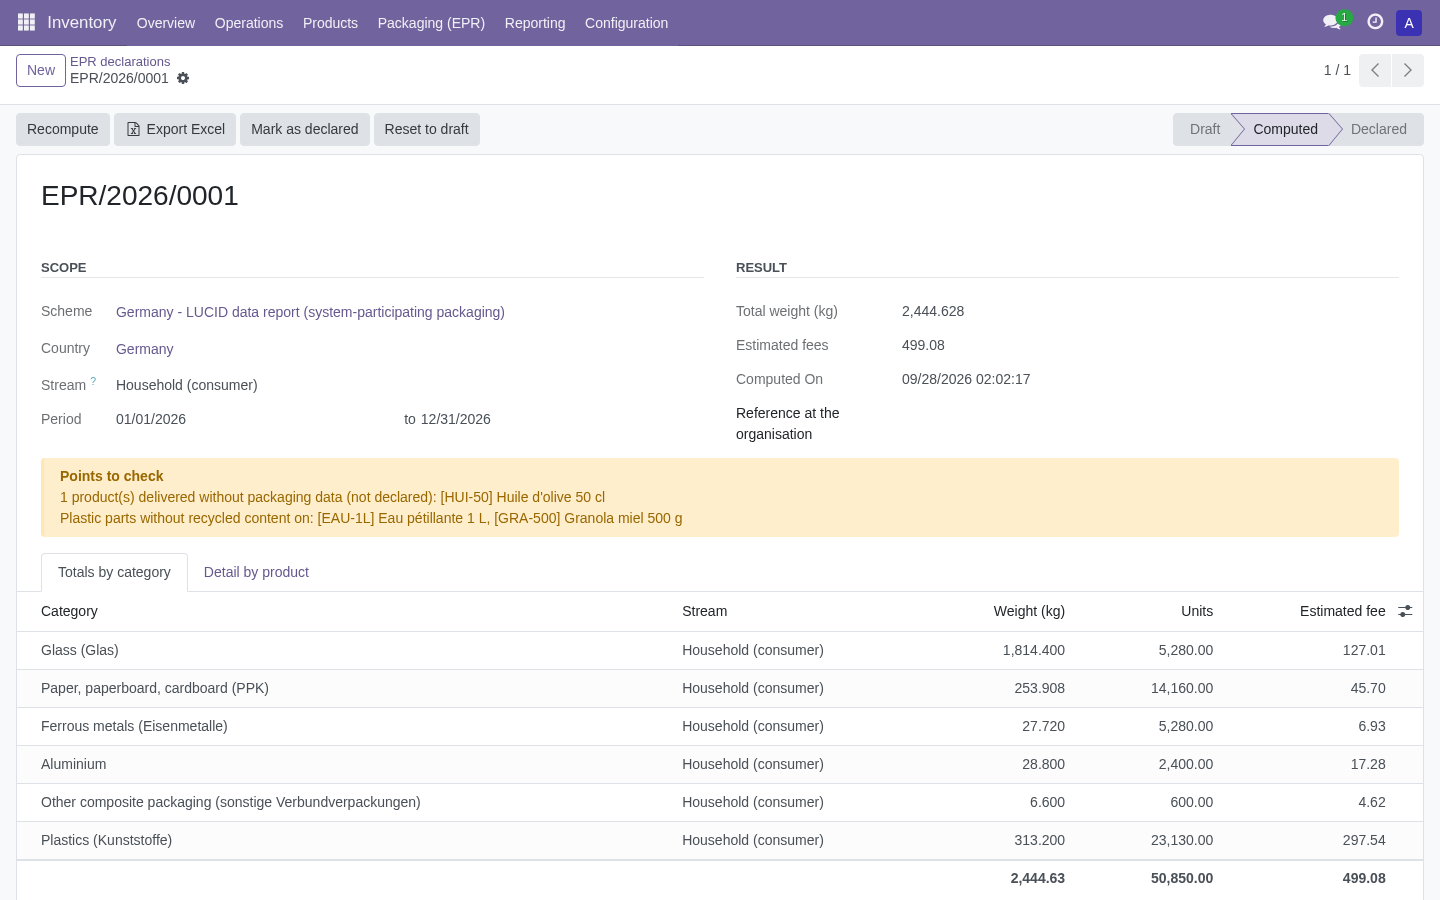The height and width of the screenshot is (900, 1440).
Task: Go to previous record arrow
Action: tap(1375, 70)
